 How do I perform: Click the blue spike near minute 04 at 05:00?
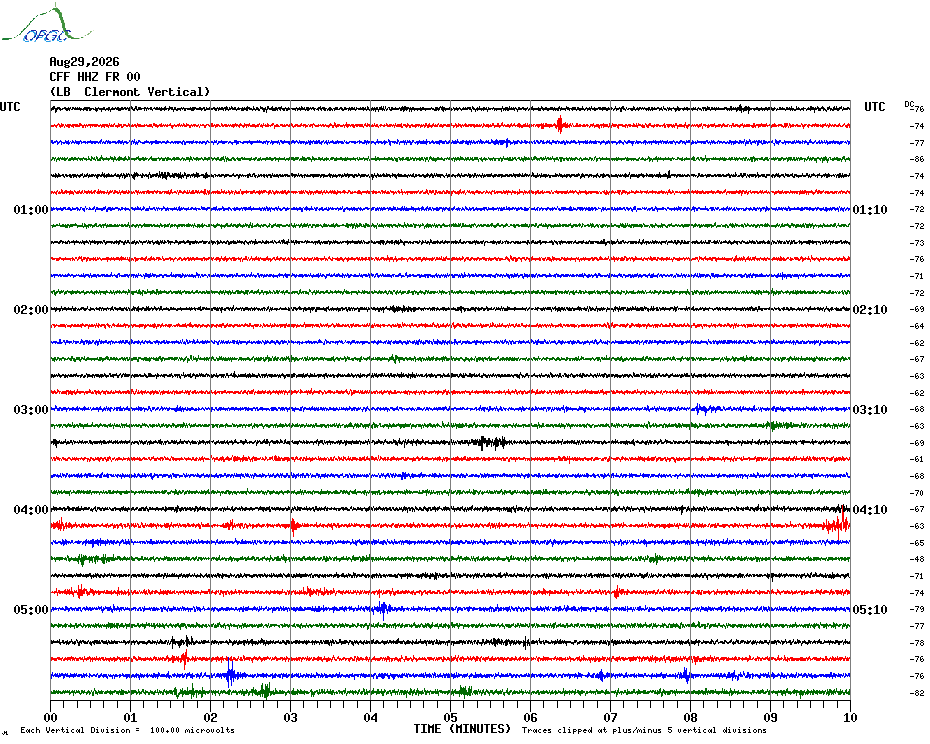[383, 609]
